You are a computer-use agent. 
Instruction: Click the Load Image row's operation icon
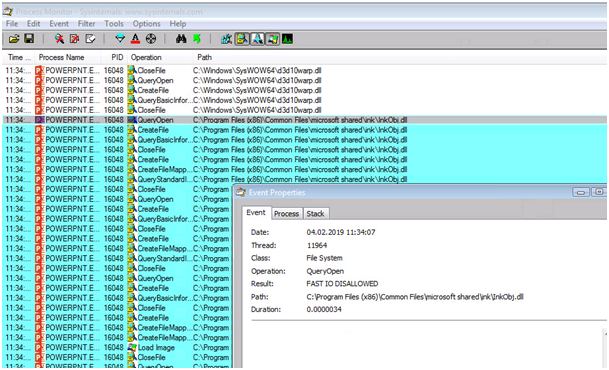[x=132, y=347]
